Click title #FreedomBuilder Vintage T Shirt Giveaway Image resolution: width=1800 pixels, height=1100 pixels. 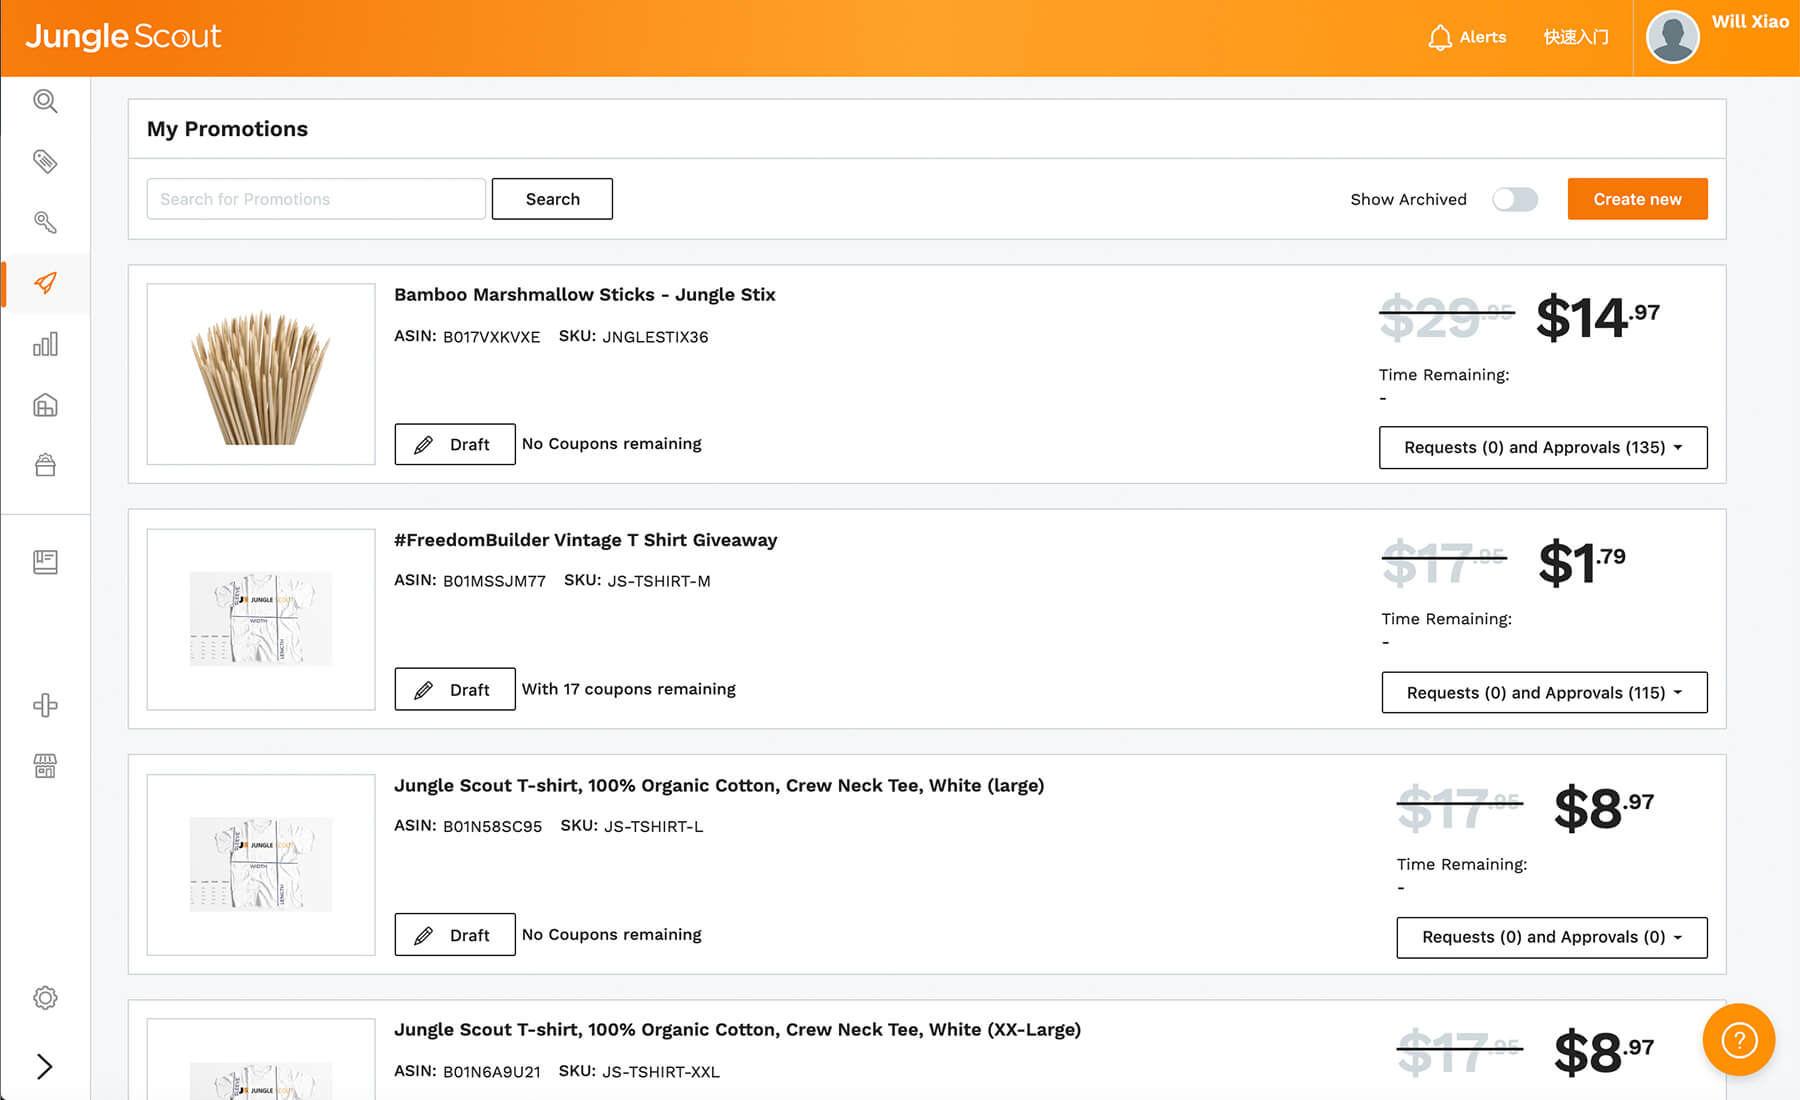(x=586, y=540)
